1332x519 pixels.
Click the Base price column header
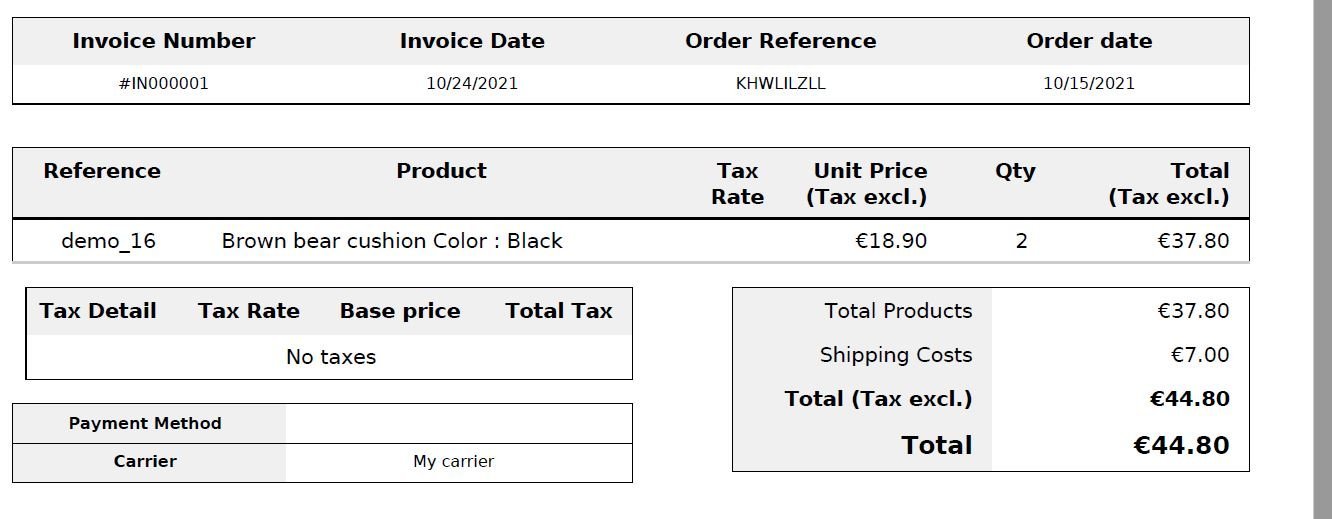pos(400,311)
